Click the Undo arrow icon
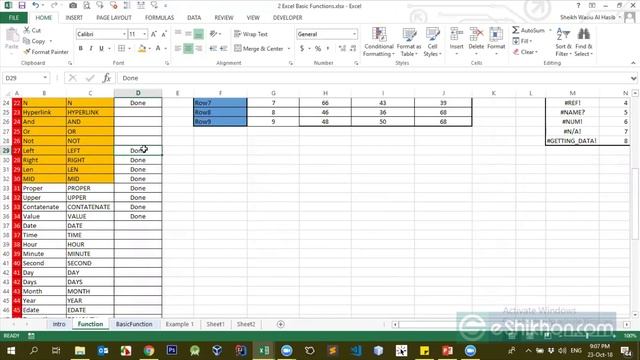 [x=36, y=6]
